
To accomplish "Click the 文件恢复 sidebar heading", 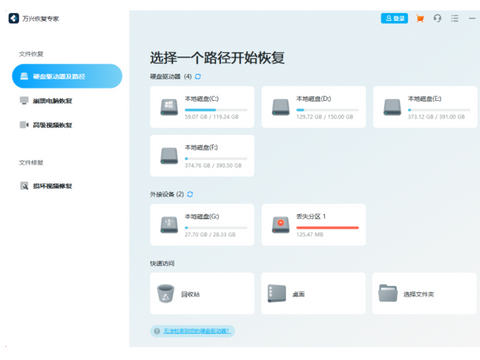I will [31, 54].
